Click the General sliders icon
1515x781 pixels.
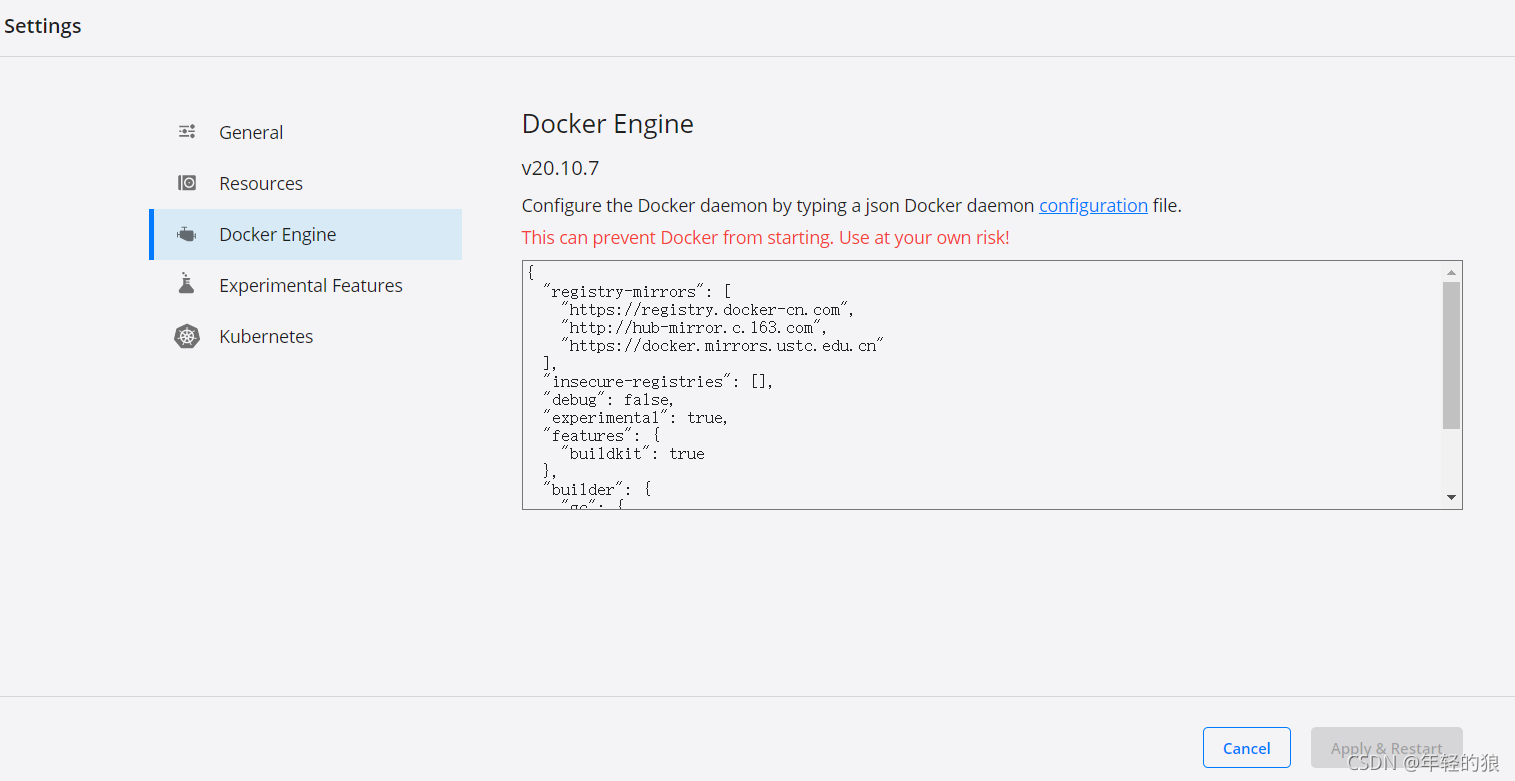click(x=187, y=132)
